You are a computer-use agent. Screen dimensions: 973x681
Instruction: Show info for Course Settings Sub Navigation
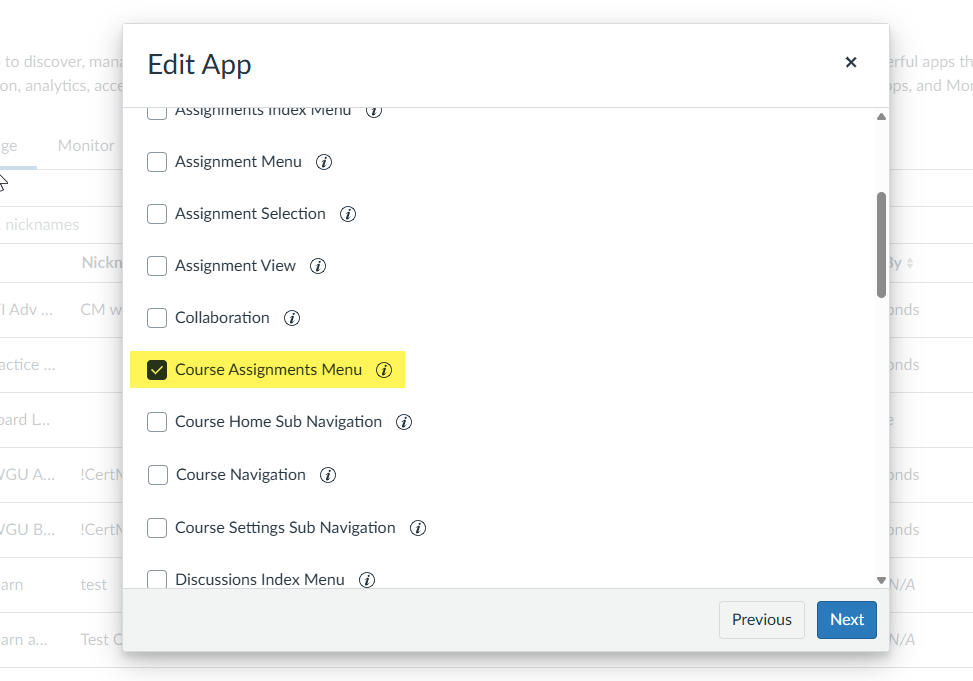pos(418,528)
